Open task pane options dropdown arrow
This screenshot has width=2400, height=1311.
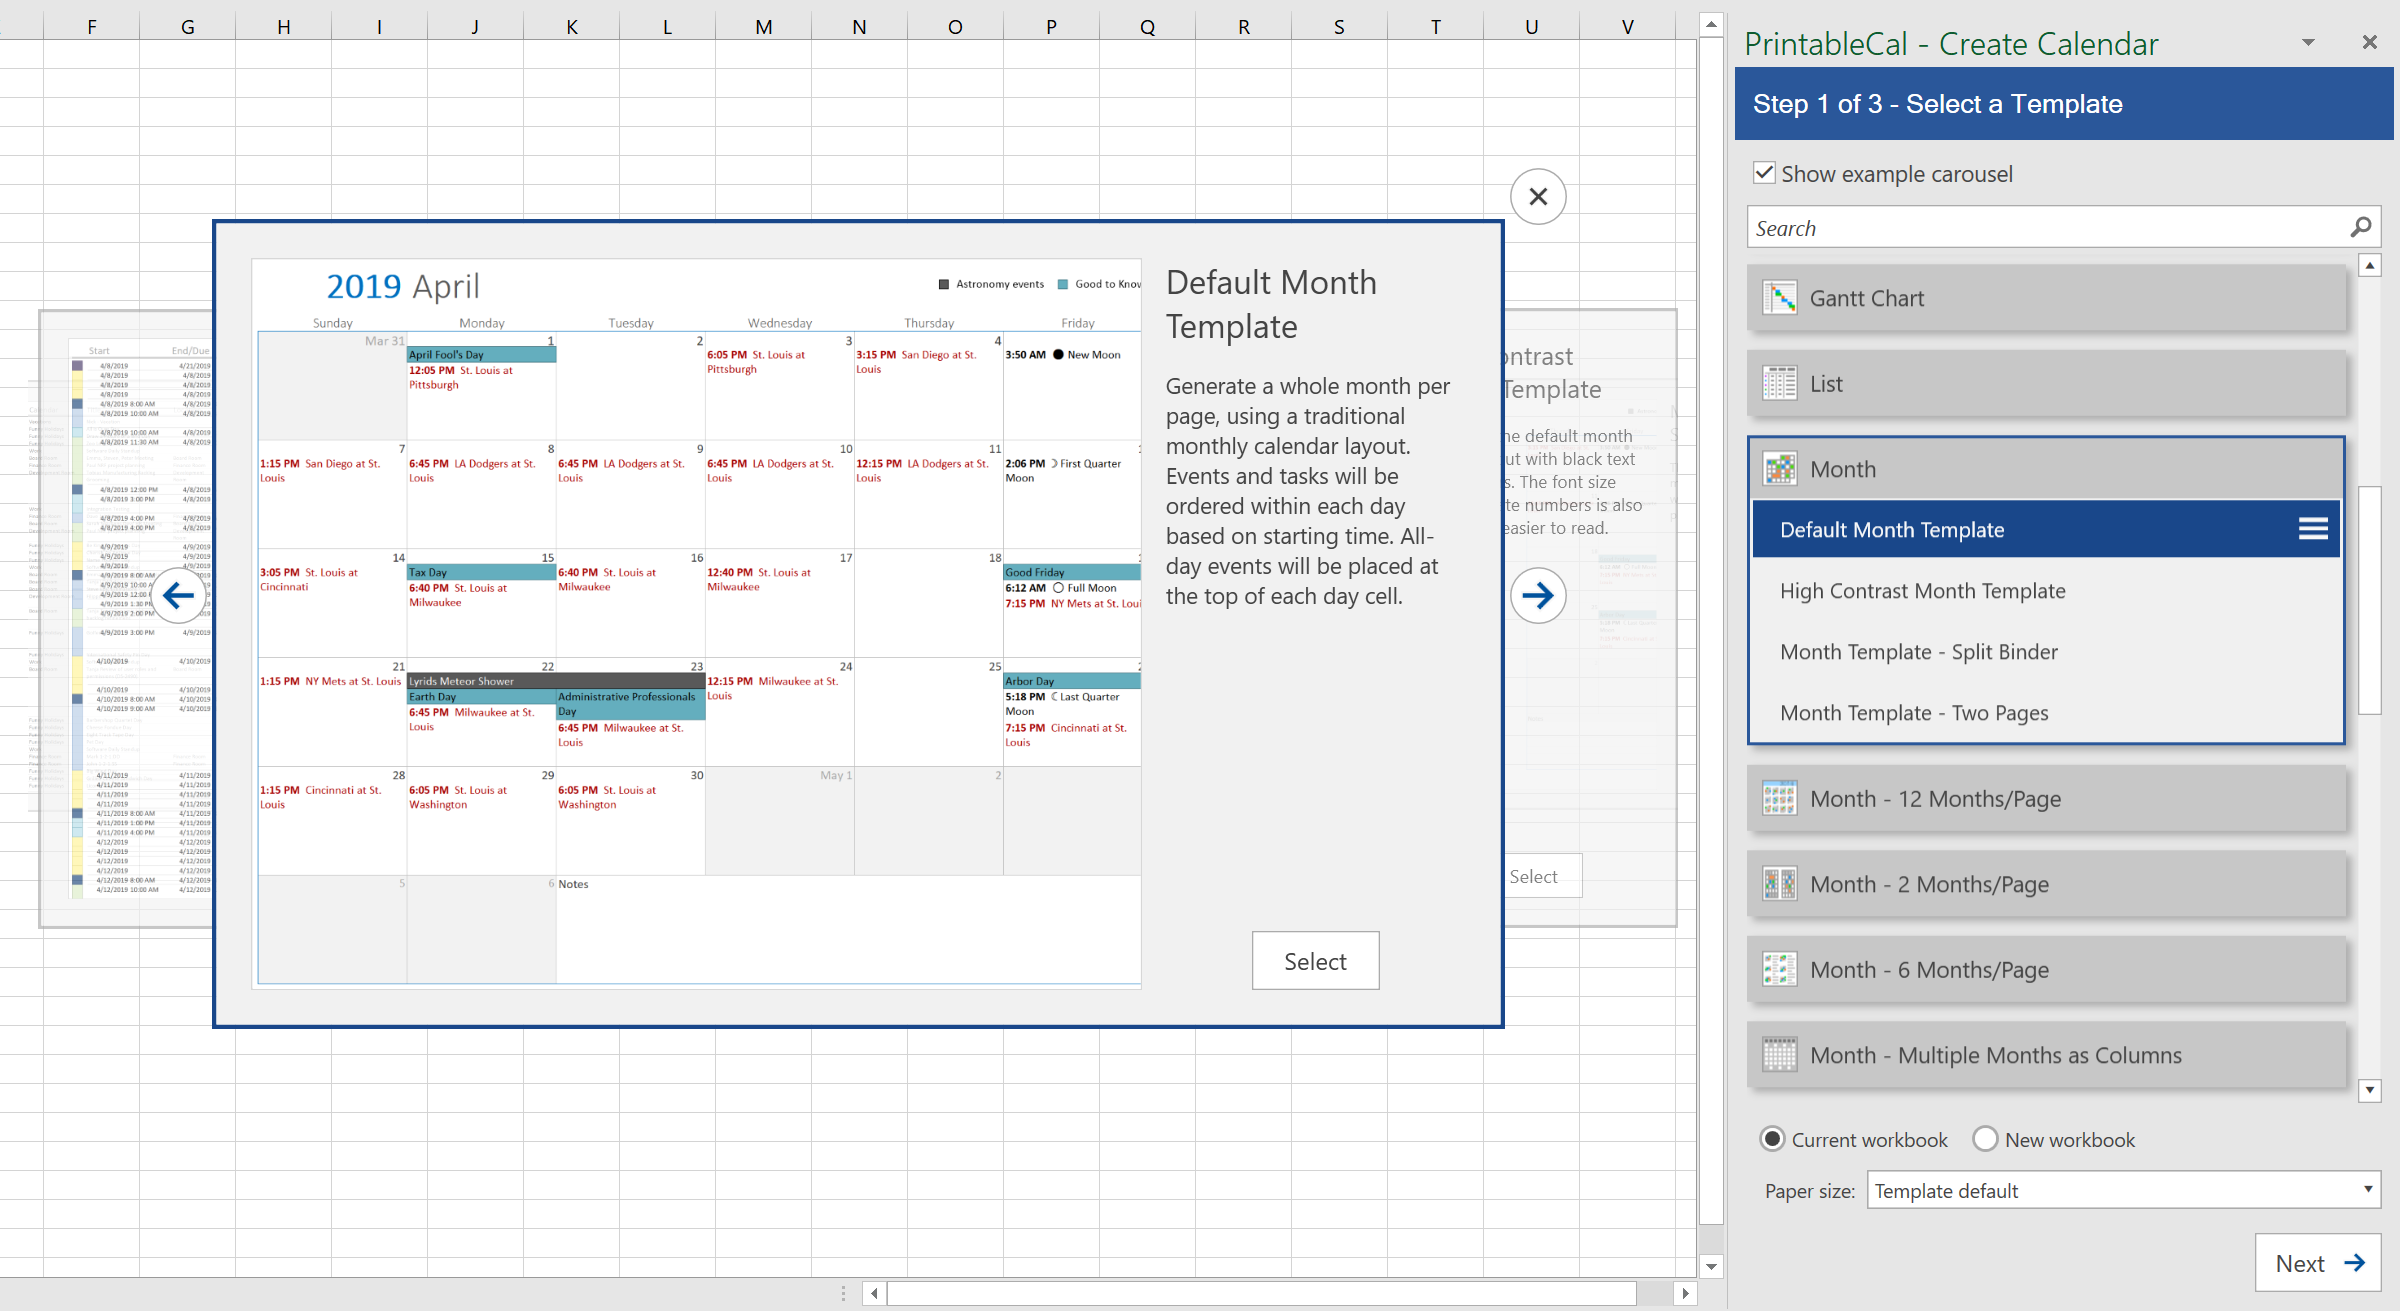[x=2308, y=42]
